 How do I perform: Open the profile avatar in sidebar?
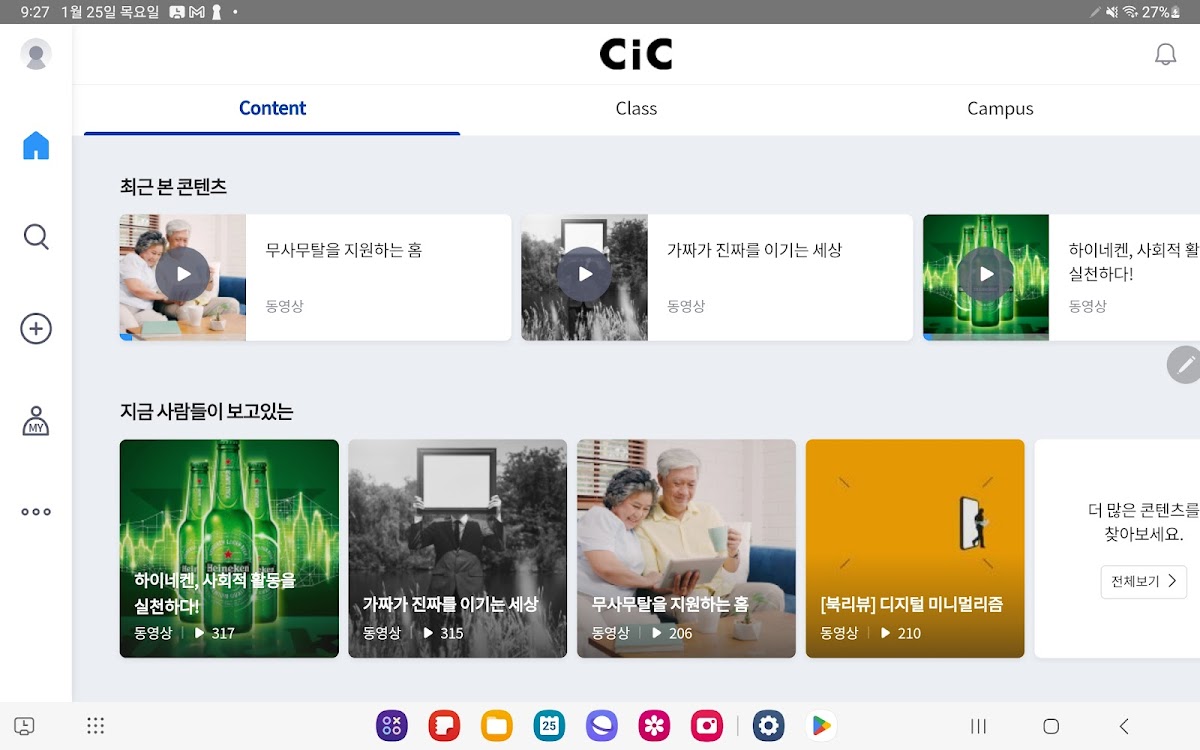pyautogui.click(x=36, y=54)
